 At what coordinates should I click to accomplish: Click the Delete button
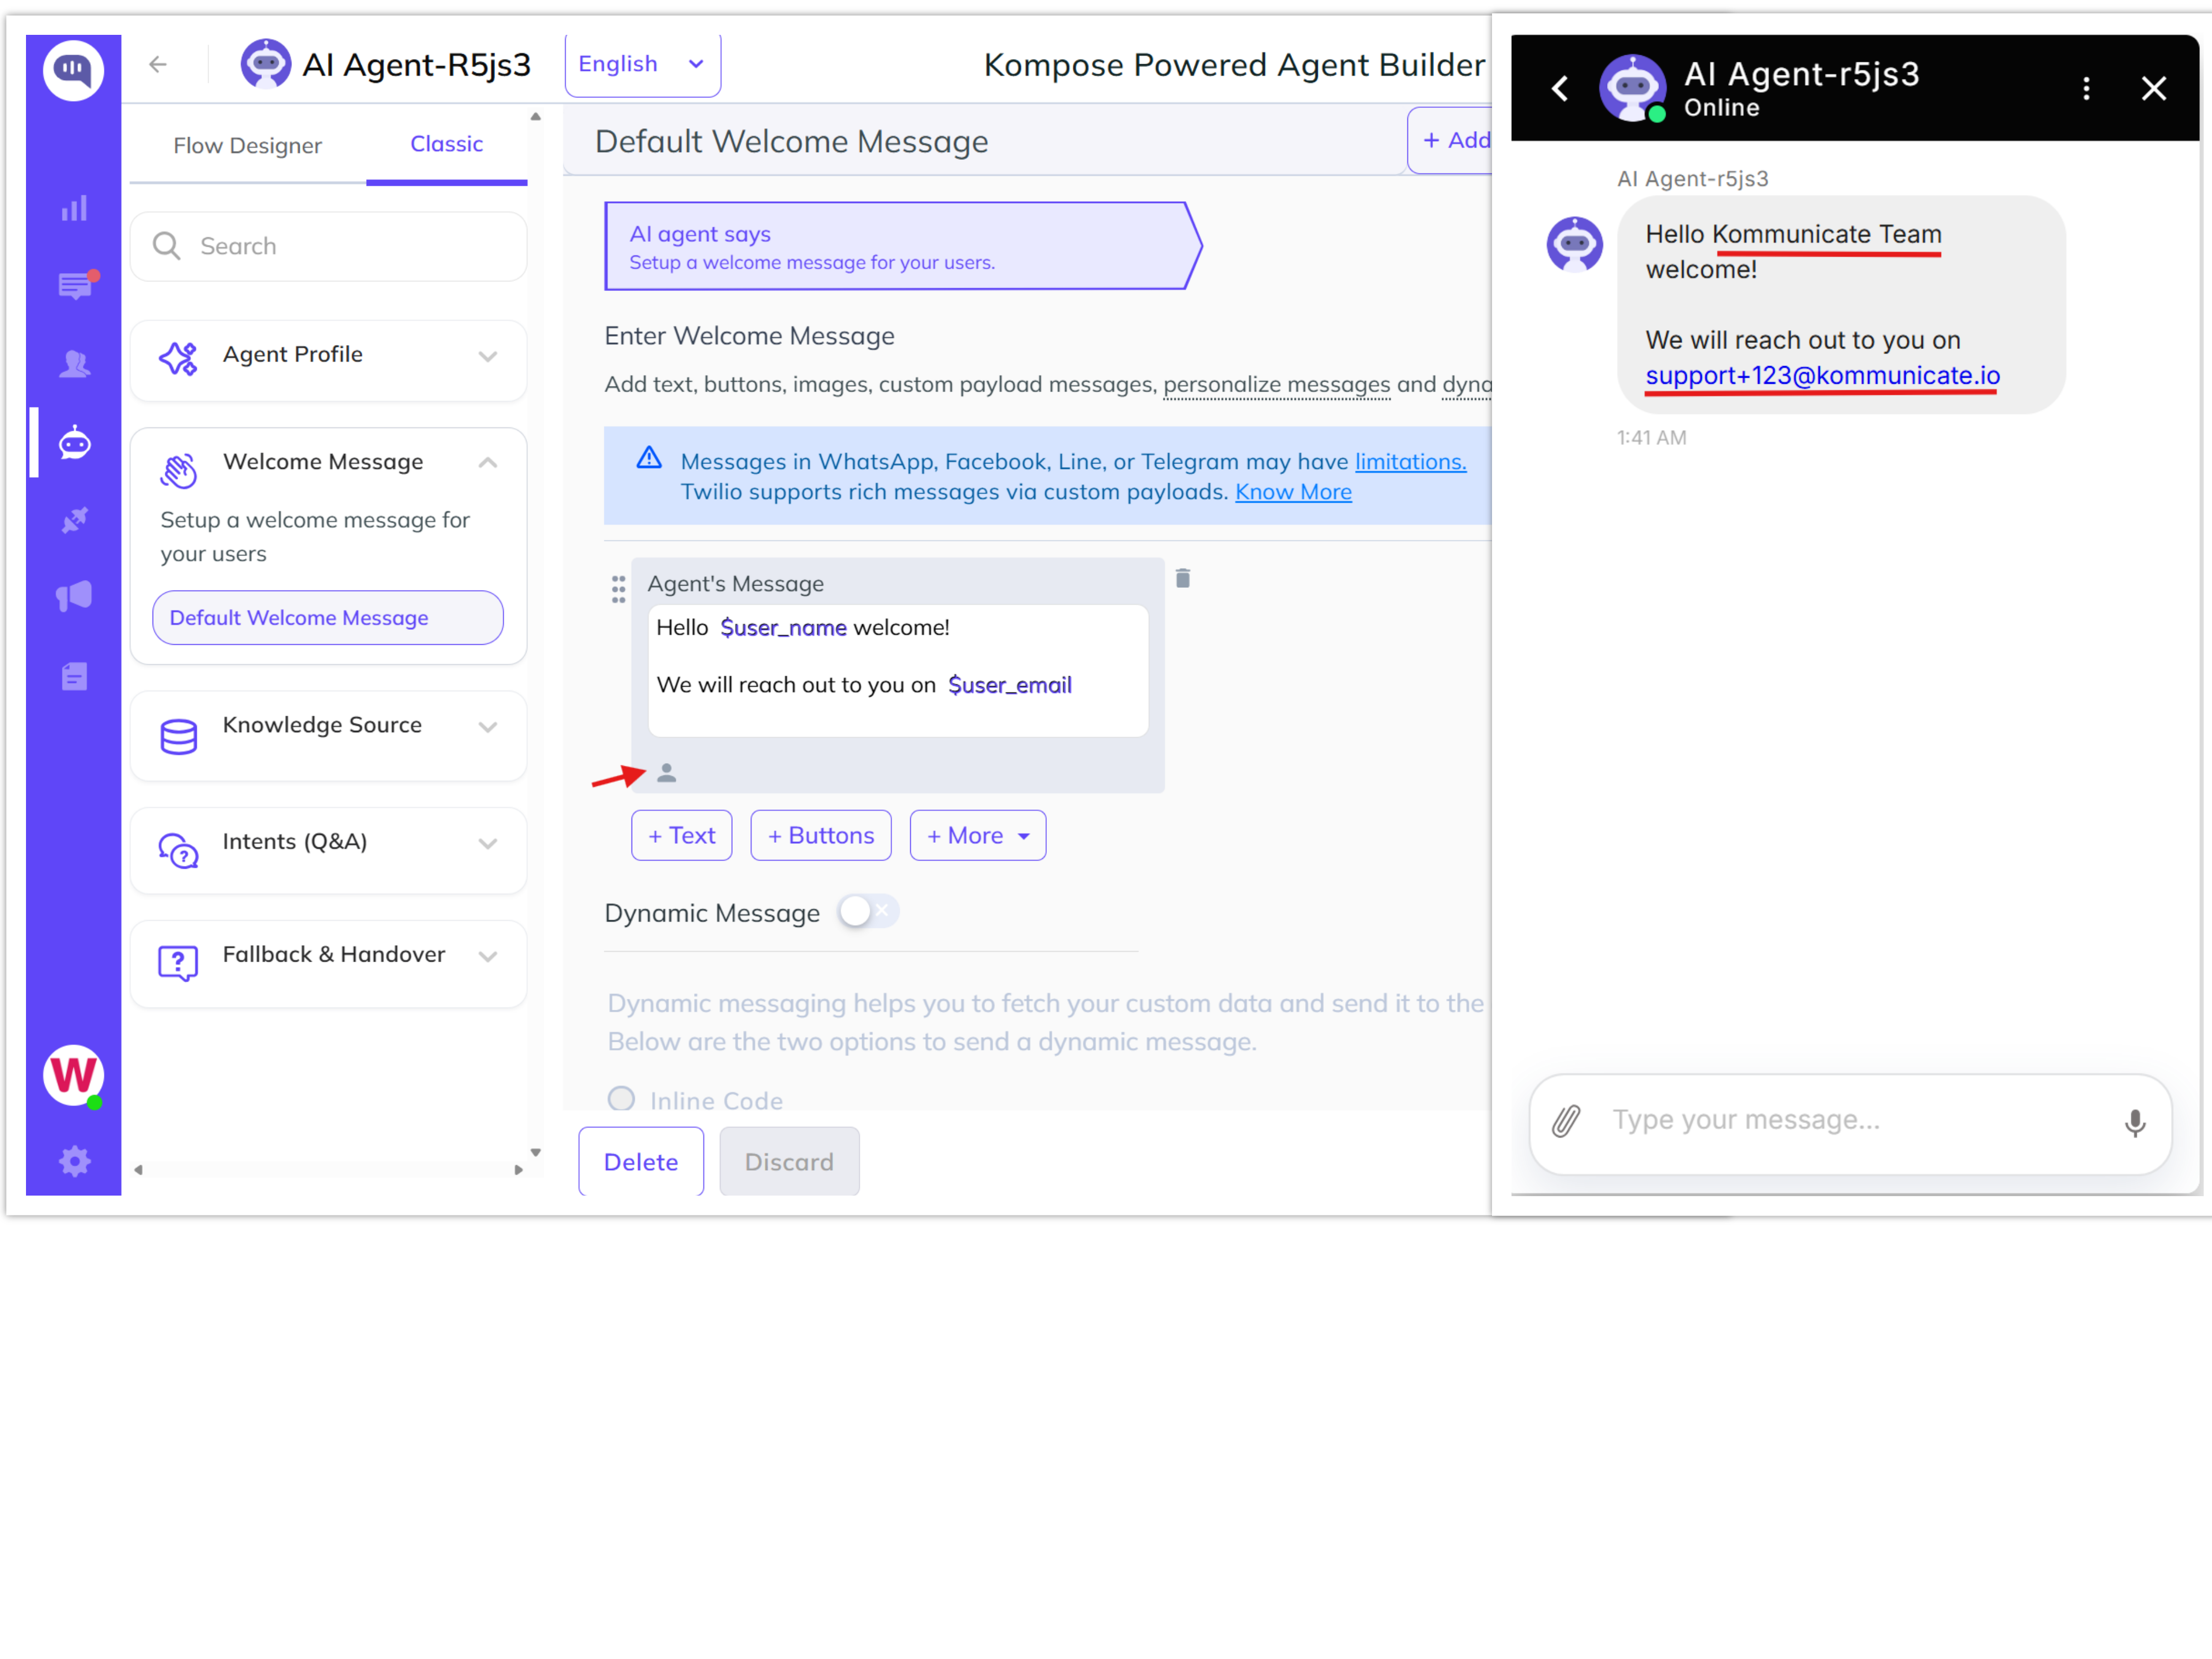(x=641, y=1161)
